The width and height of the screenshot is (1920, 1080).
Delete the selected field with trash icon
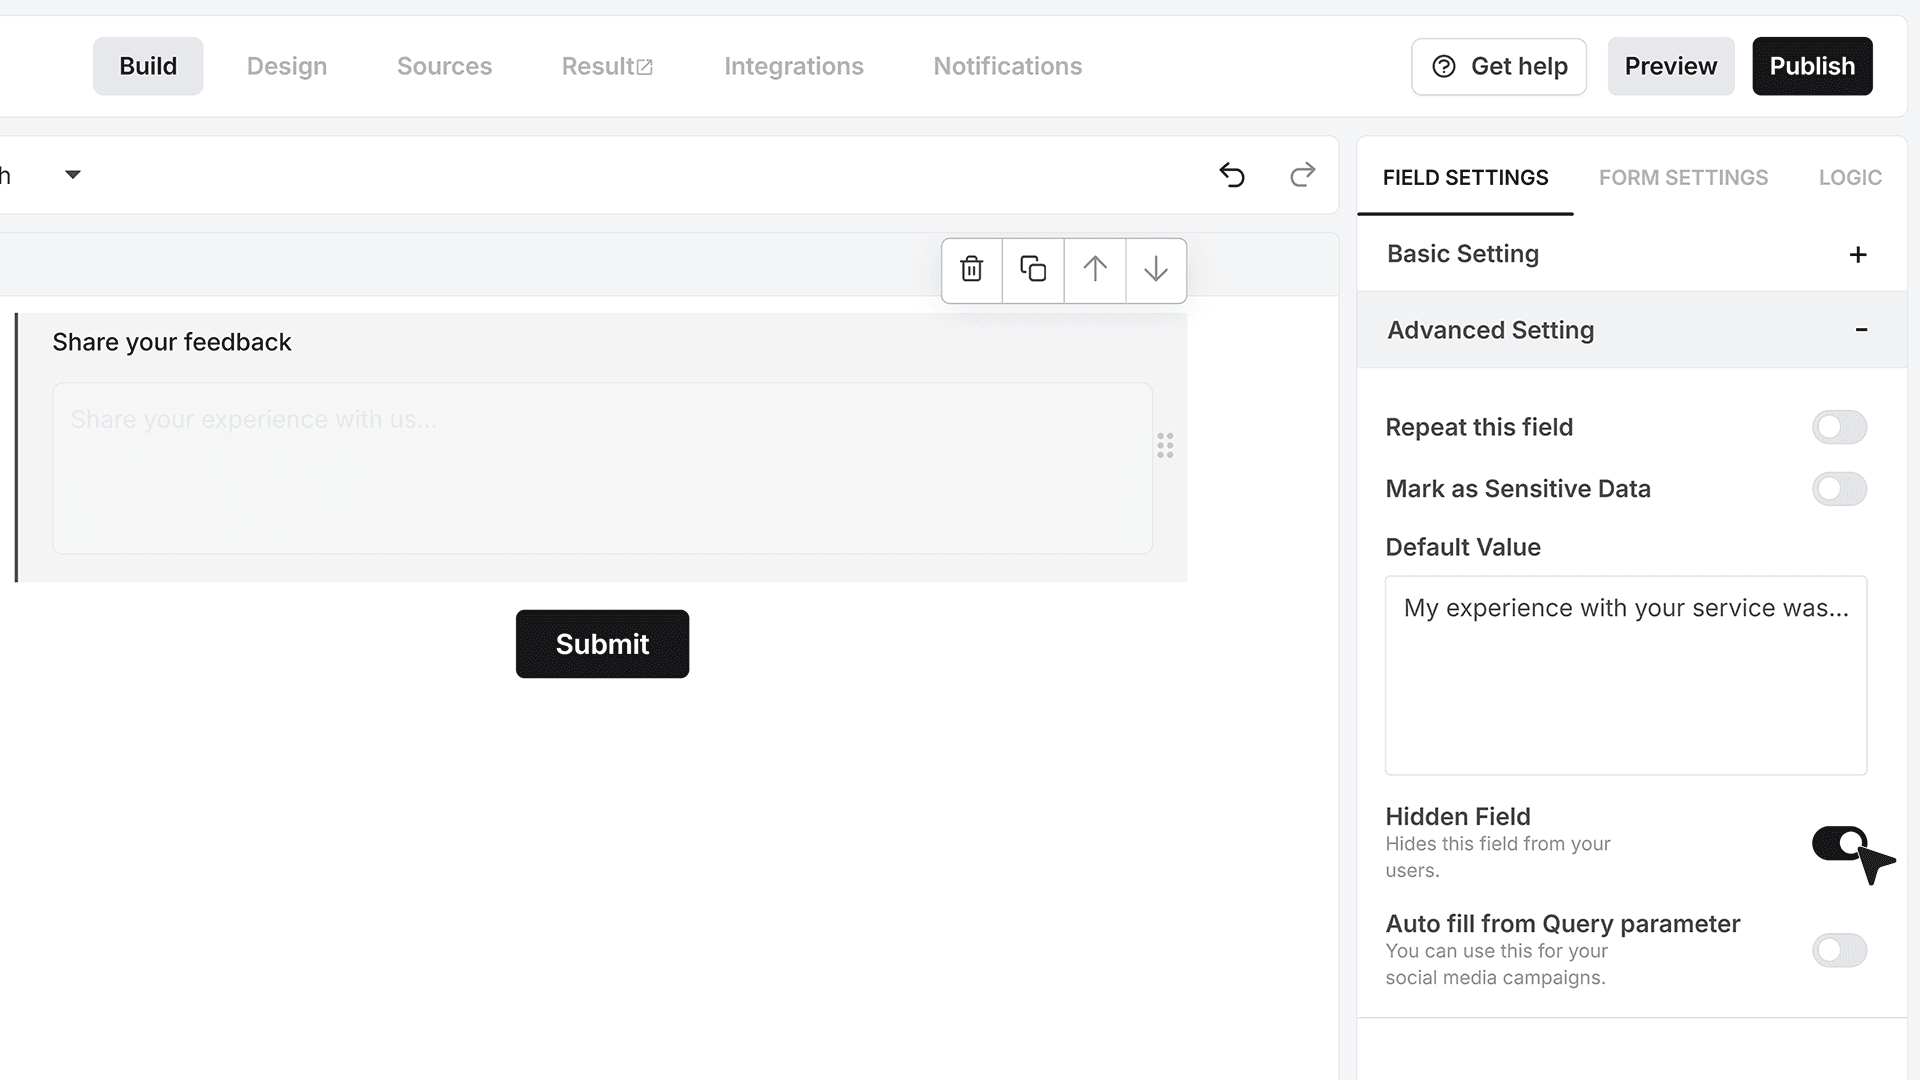(x=971, y=270)
